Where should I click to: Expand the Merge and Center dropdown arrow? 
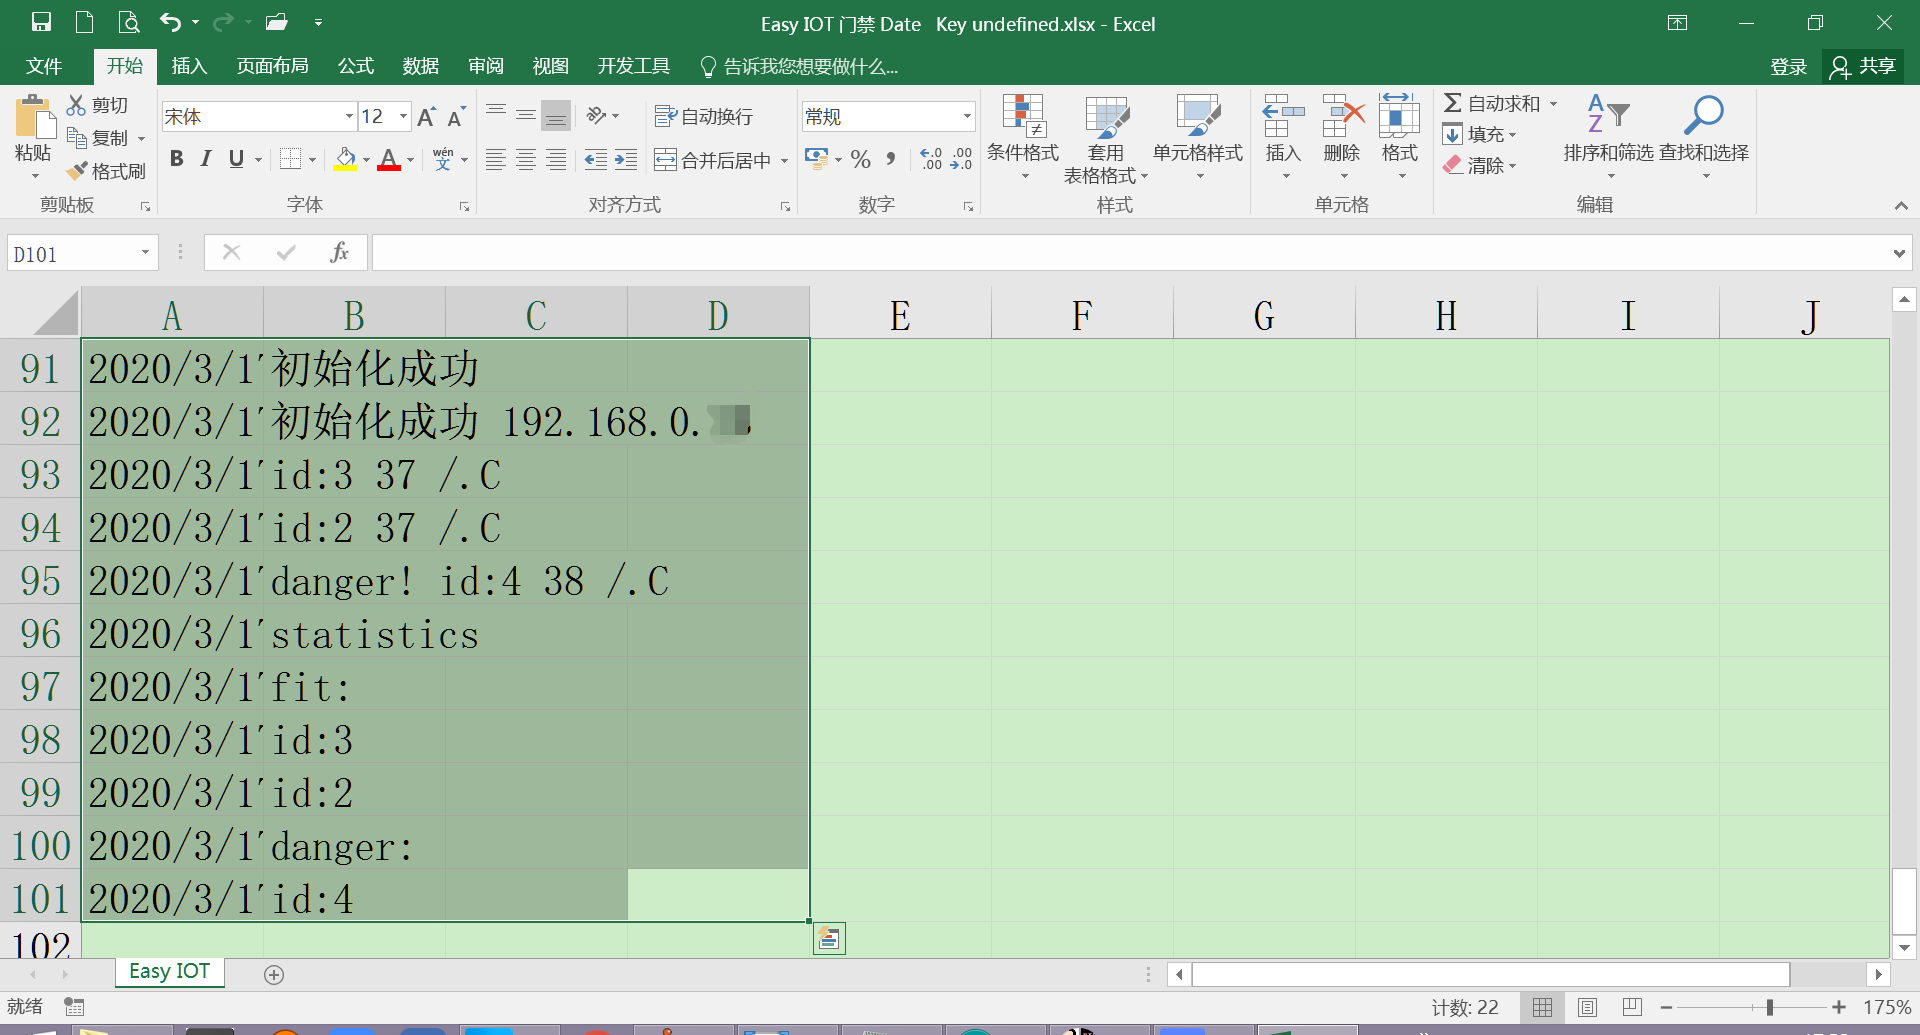pos(784,160)
